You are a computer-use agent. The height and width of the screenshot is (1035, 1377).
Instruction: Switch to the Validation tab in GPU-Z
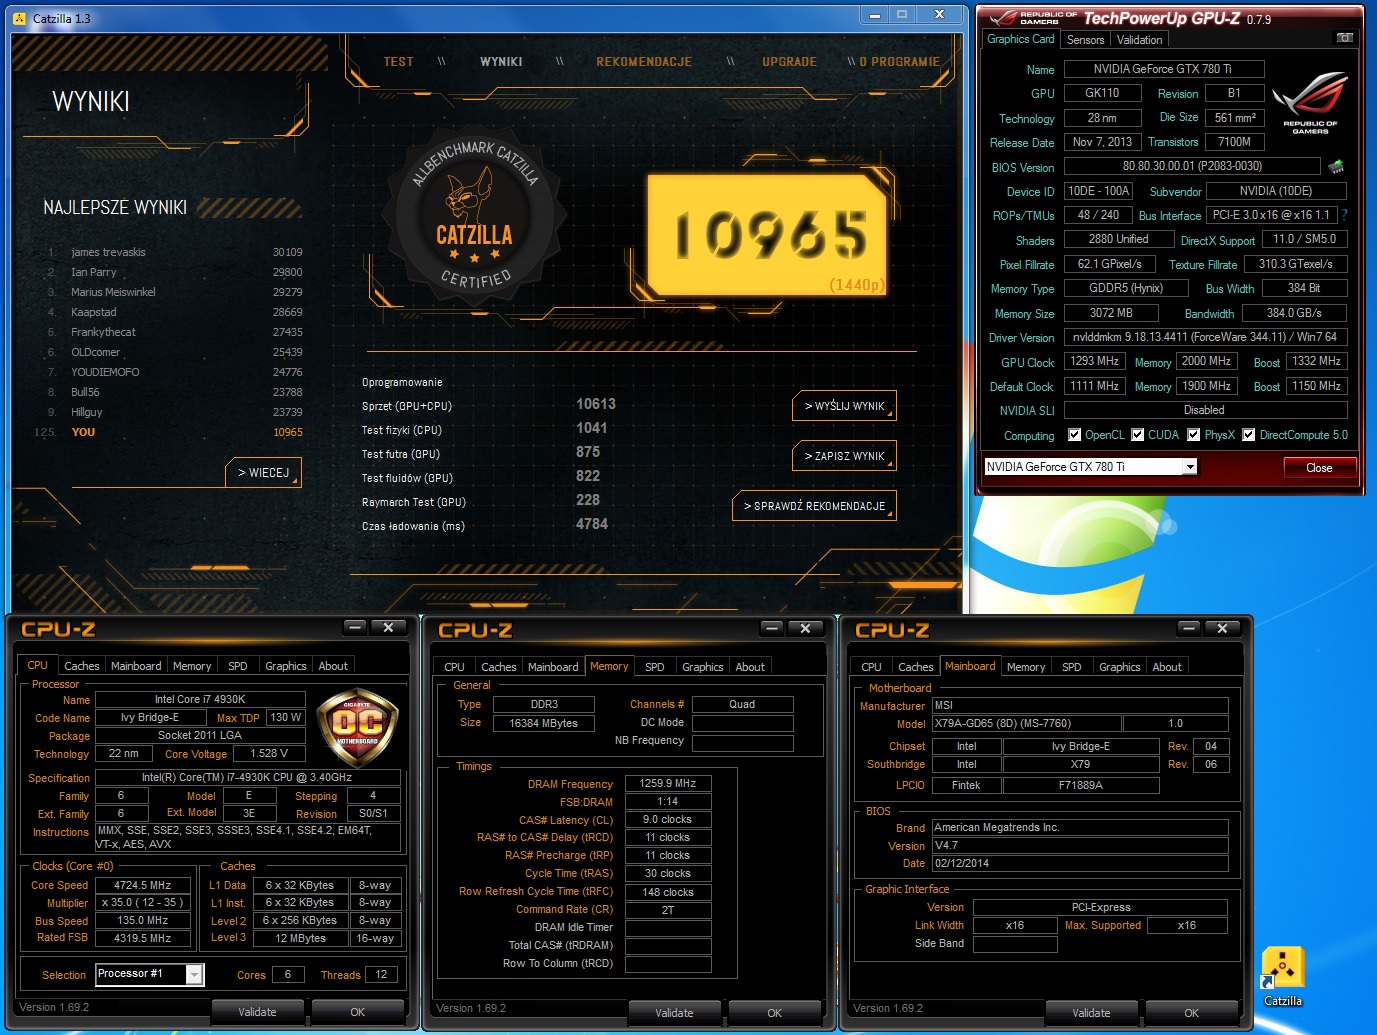click(x=1139, y=40)
